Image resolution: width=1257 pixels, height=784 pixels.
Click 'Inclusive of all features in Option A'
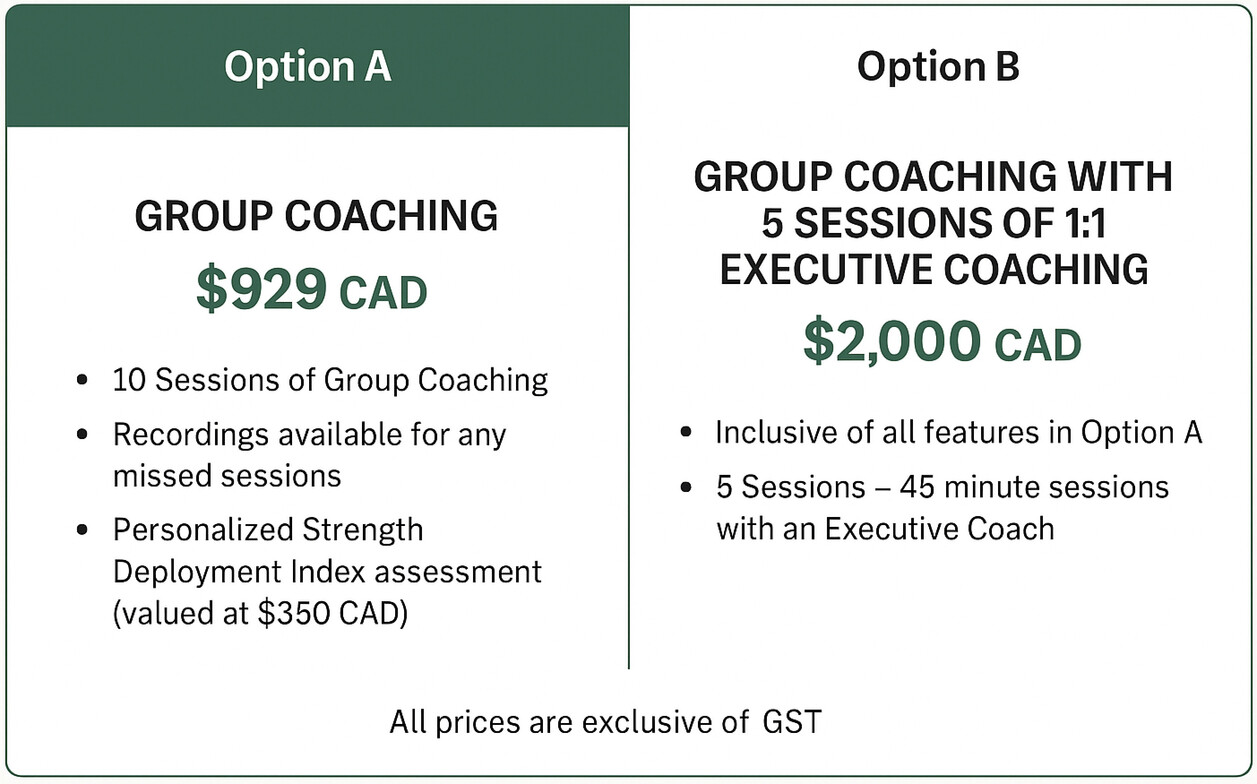(958, 432)
